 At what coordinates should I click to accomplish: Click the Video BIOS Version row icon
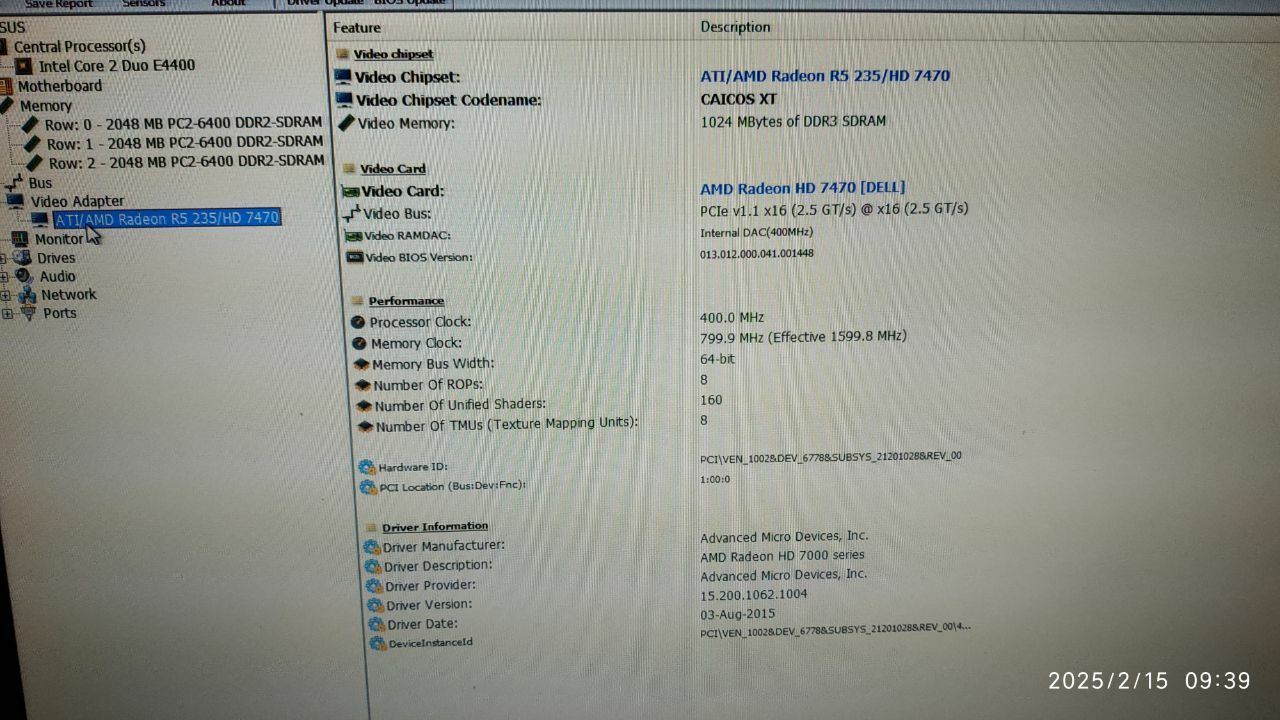pos(354,257)
